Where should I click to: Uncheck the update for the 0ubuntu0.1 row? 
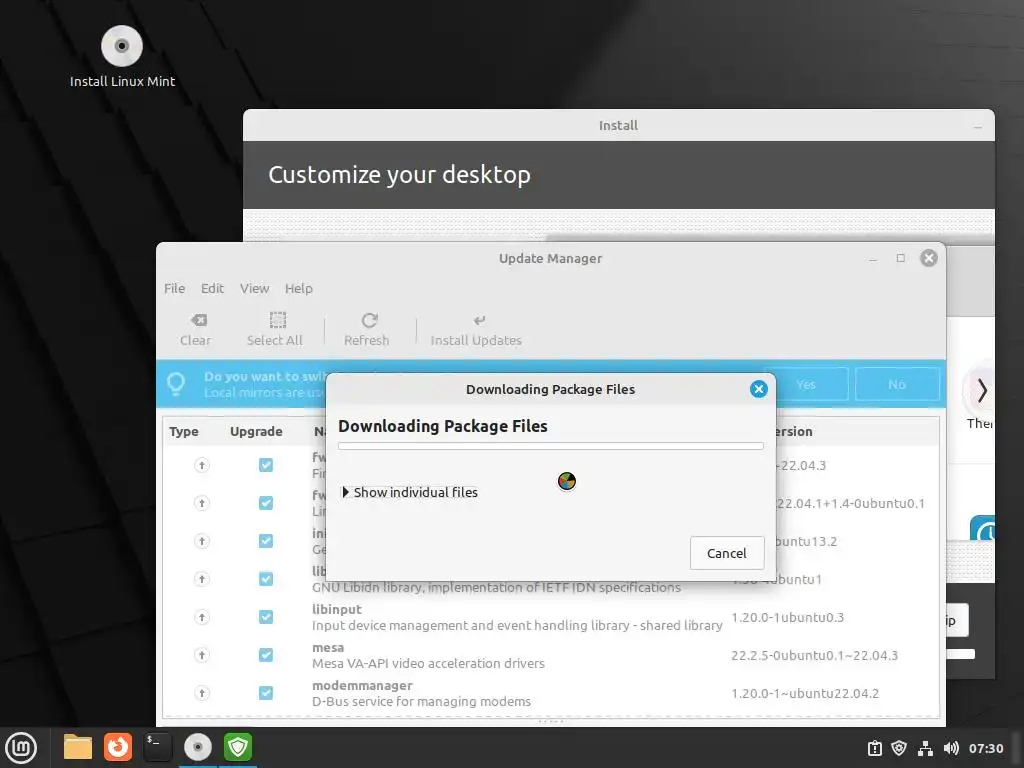(266, 503)
